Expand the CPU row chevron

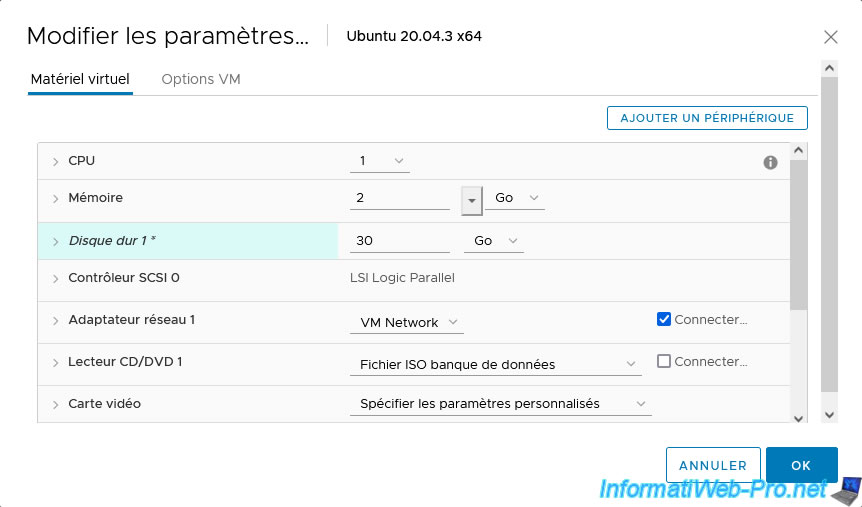coord(56,162)
